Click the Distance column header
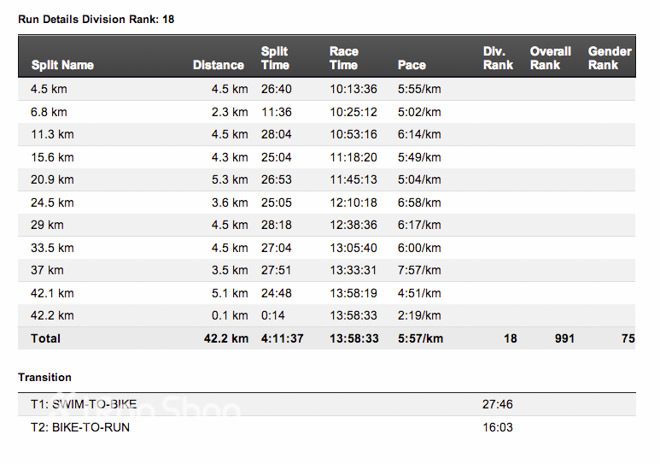 [x=218, y=65]
